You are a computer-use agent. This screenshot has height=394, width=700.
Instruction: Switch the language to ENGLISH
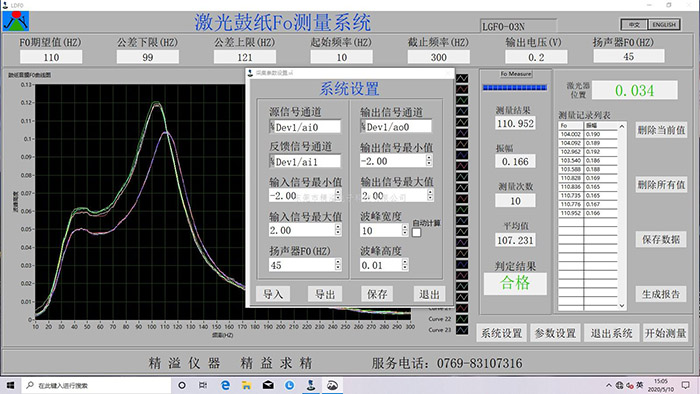click(664, 25)
